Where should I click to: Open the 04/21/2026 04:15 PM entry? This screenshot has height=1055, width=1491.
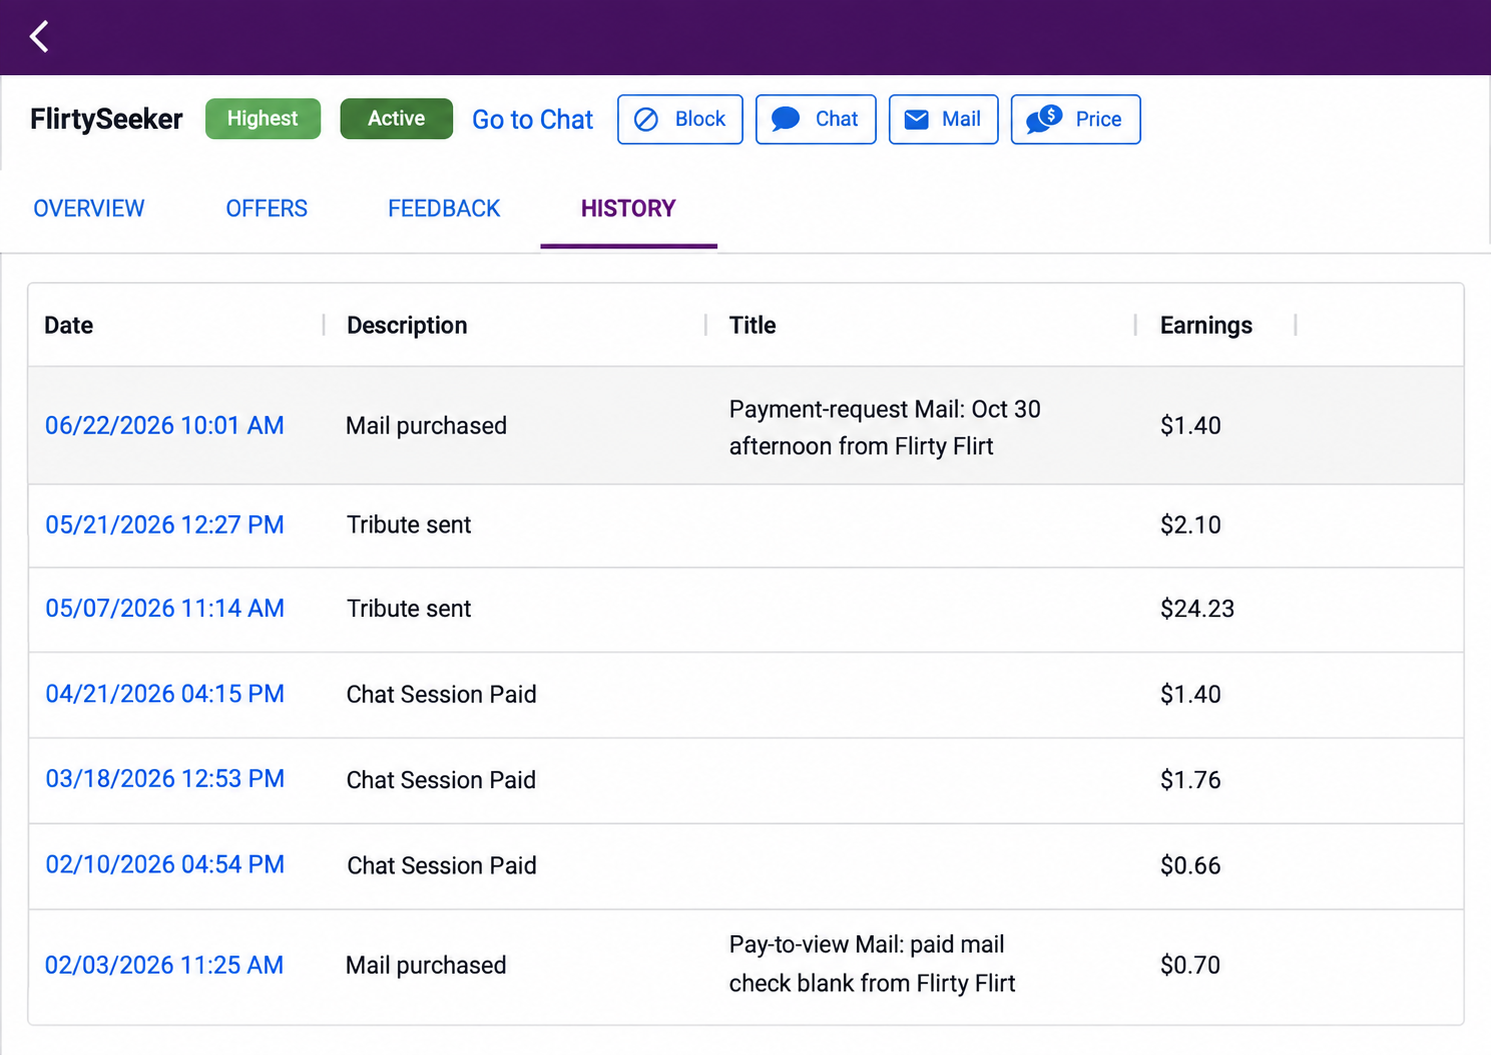click(165, 694)
